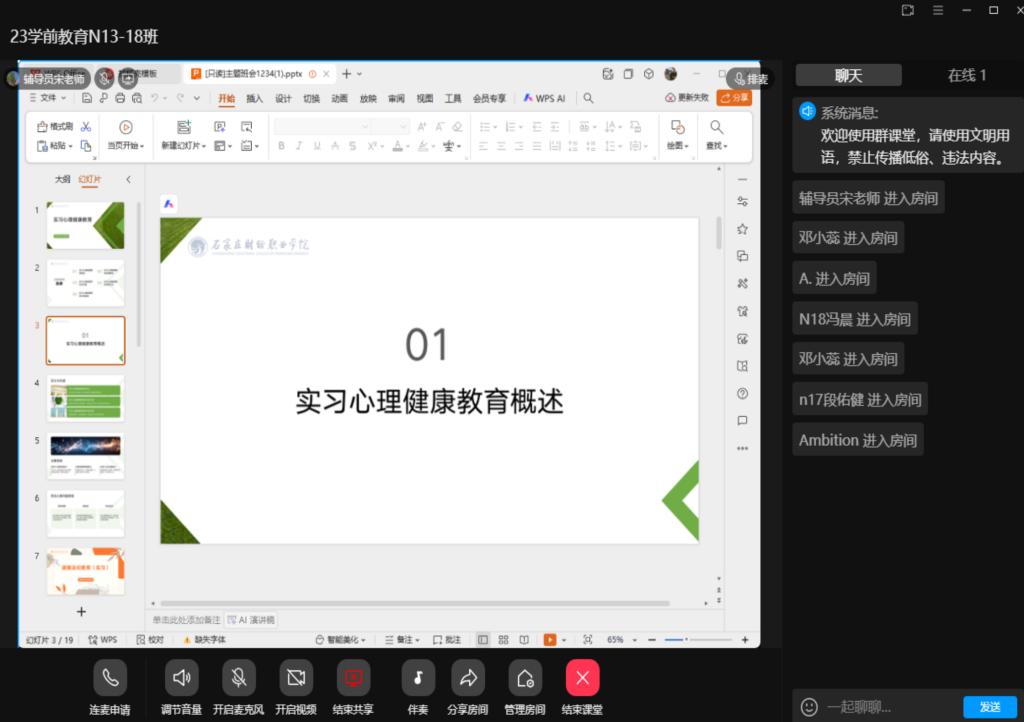The height and width of the screenshot is (722, 1024).
Task: Stop screen sharing with 结束共享
Action: (353, 678)
